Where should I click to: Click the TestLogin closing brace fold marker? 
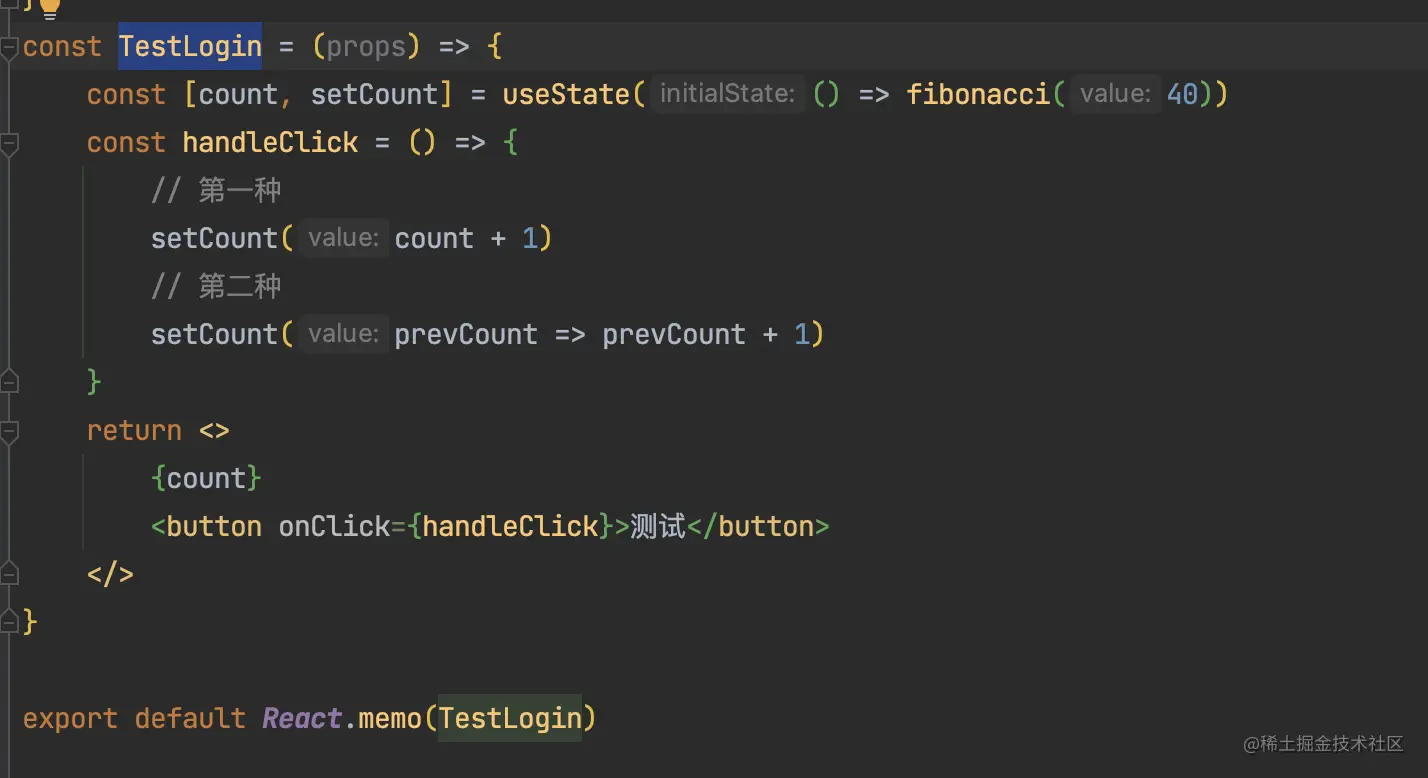click(9, 622)
